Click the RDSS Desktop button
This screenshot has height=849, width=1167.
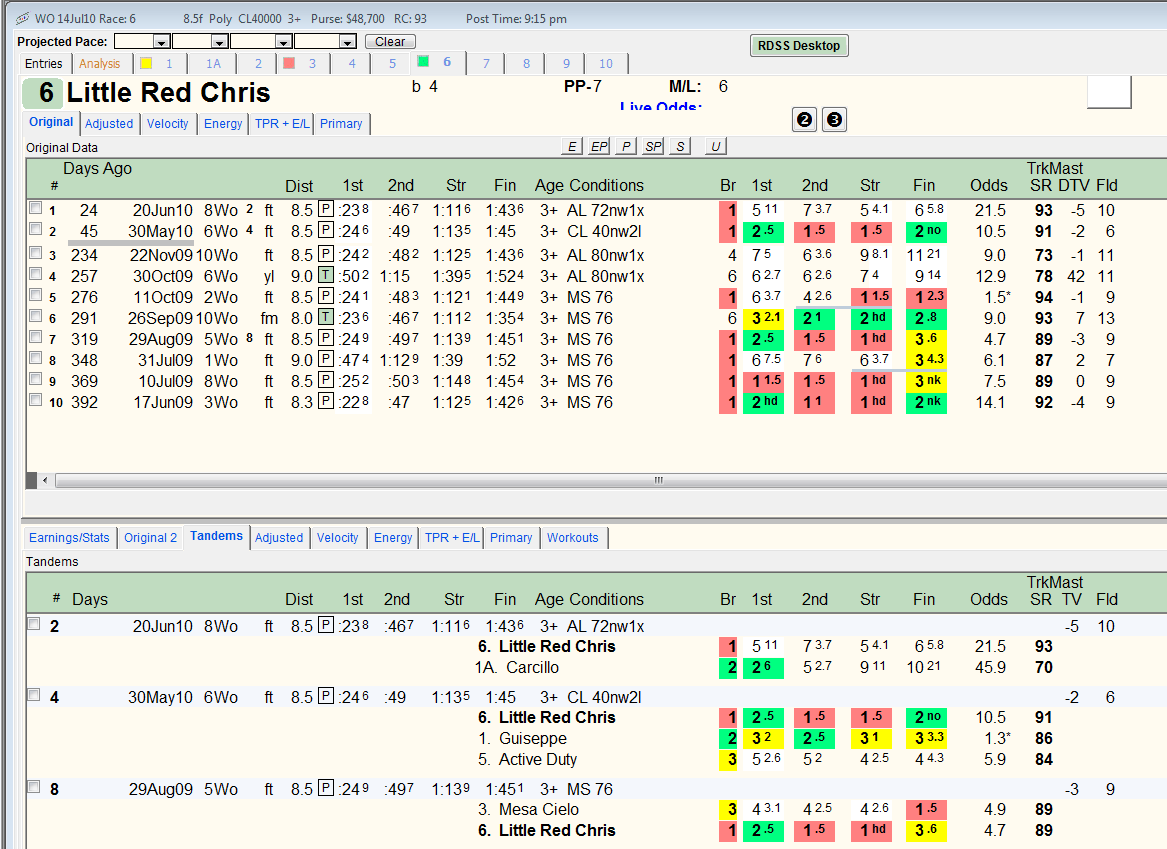(x=799, y=45)
